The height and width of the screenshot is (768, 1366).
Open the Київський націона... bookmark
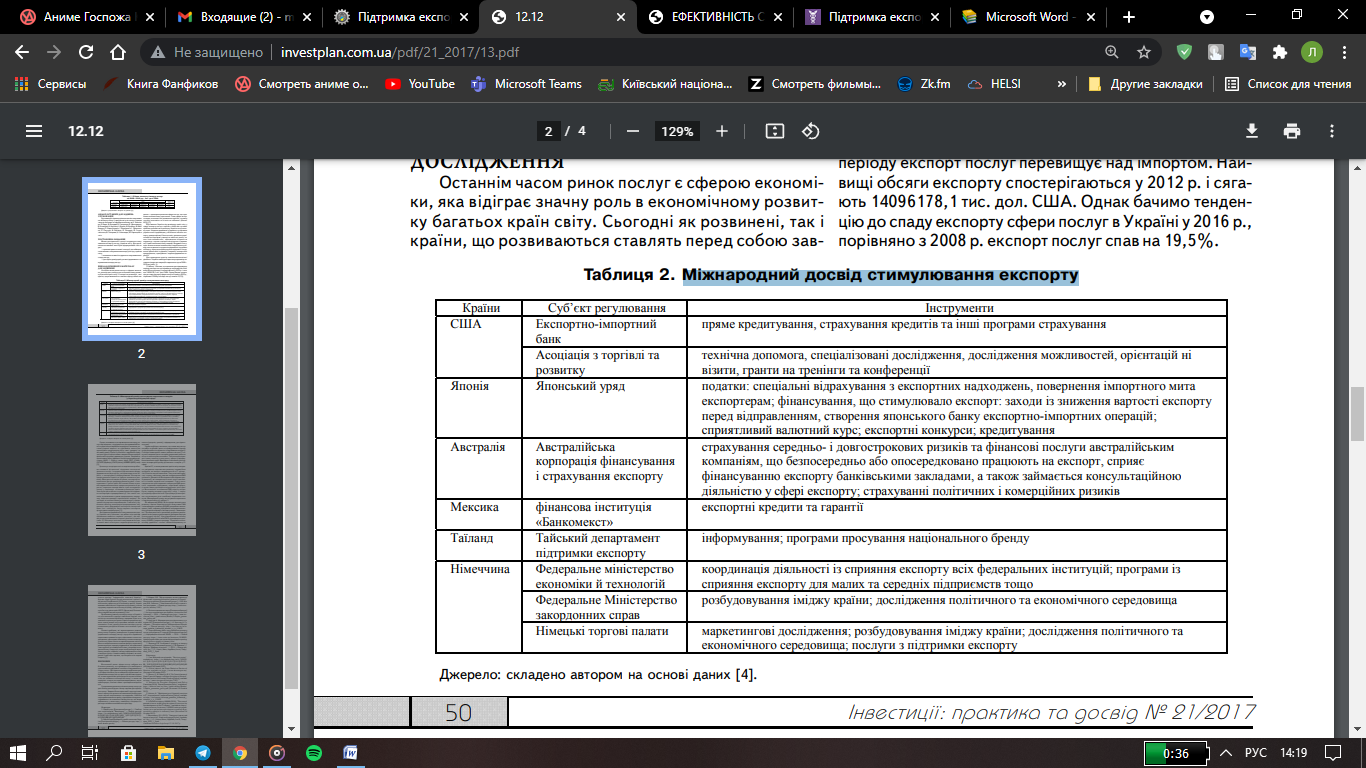(x=665, y=84)
